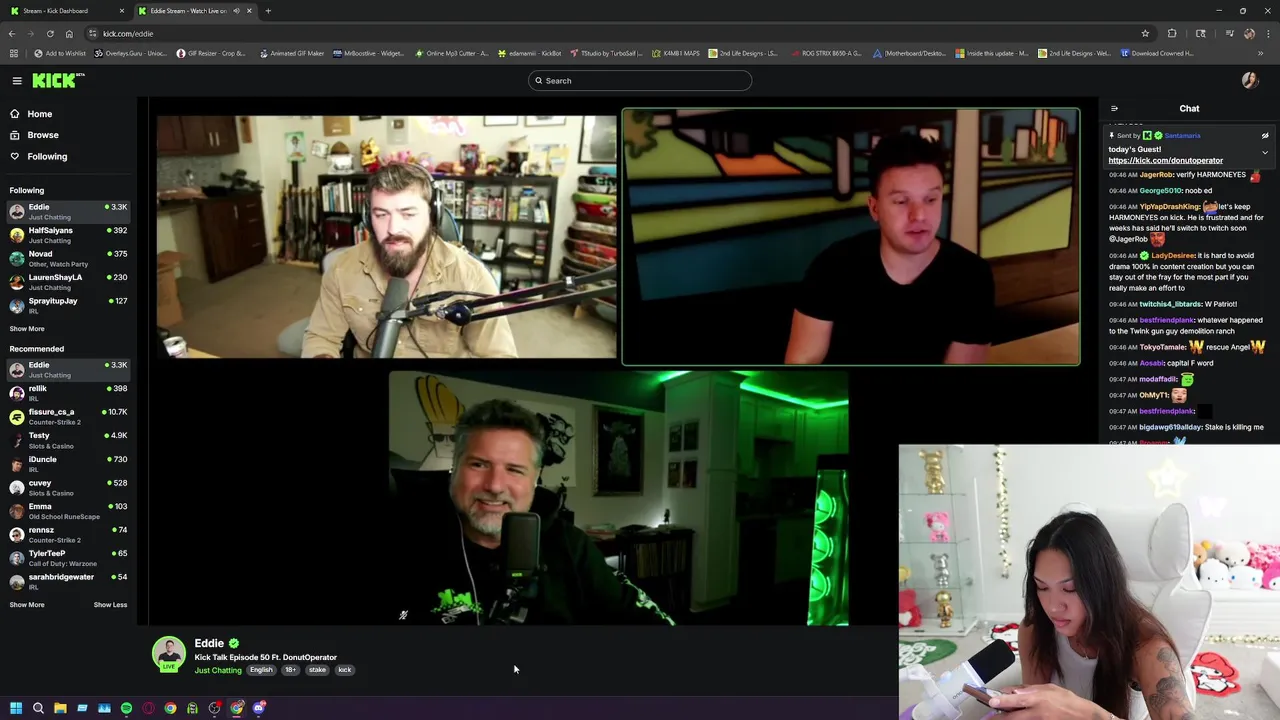This screenshot has width=1280, height=720.
Task: Click JagerRob username in chat
Action: [1157, 175]
